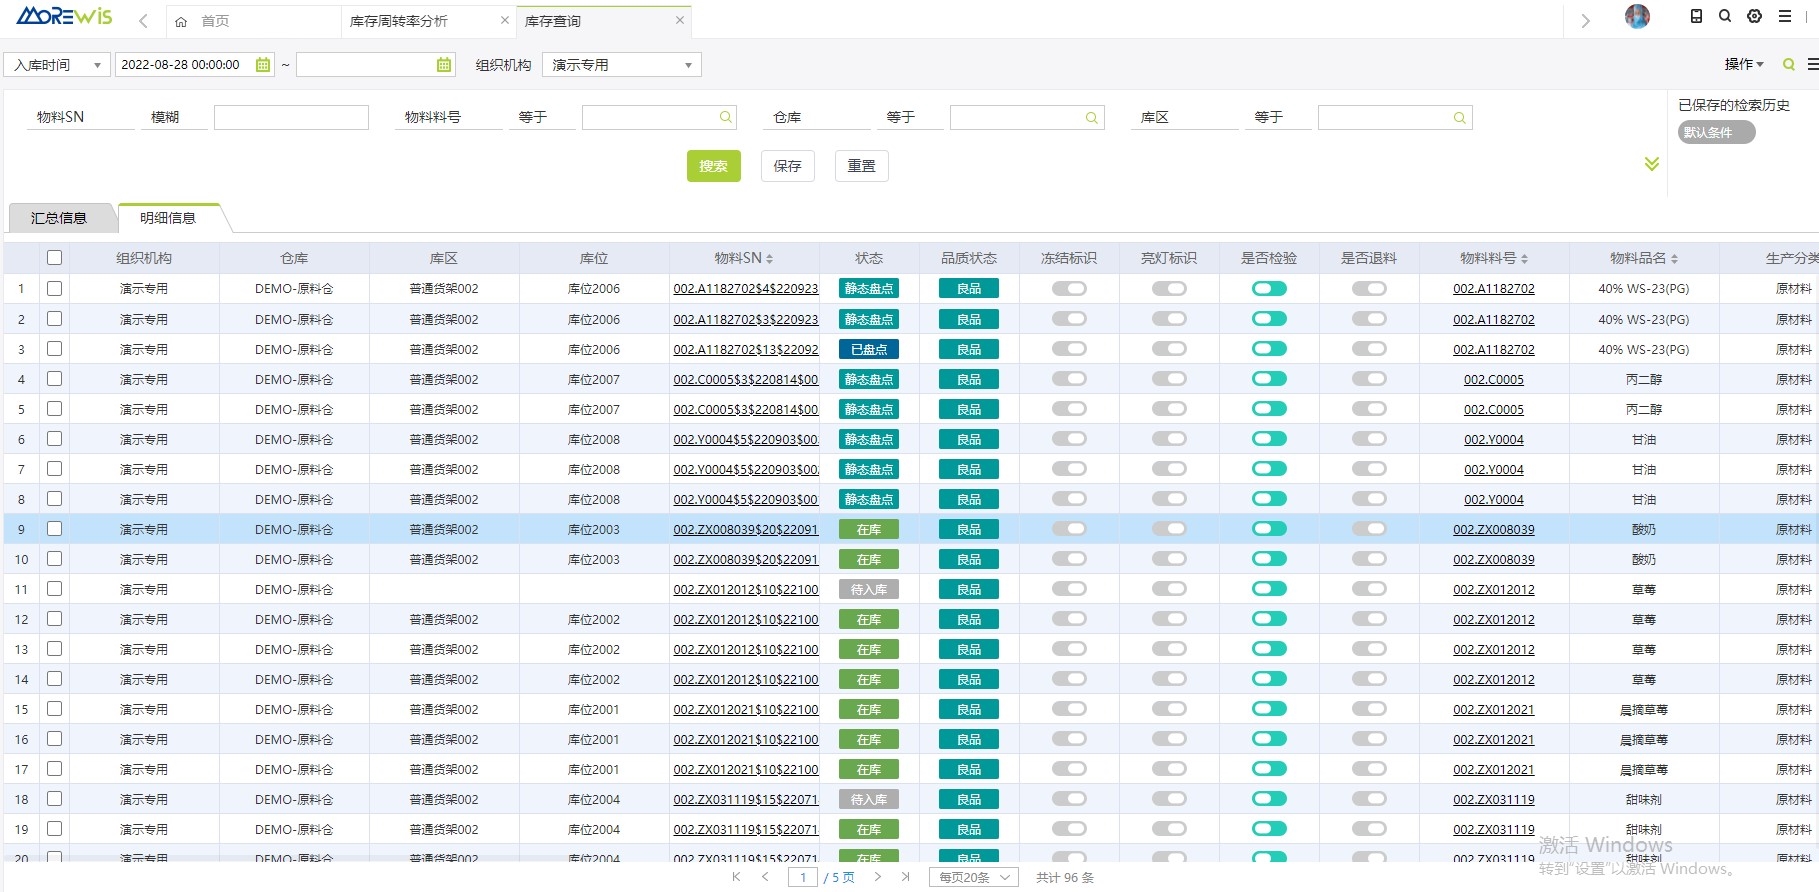
Task: Click the green 搜索 button
Action: 713,166
